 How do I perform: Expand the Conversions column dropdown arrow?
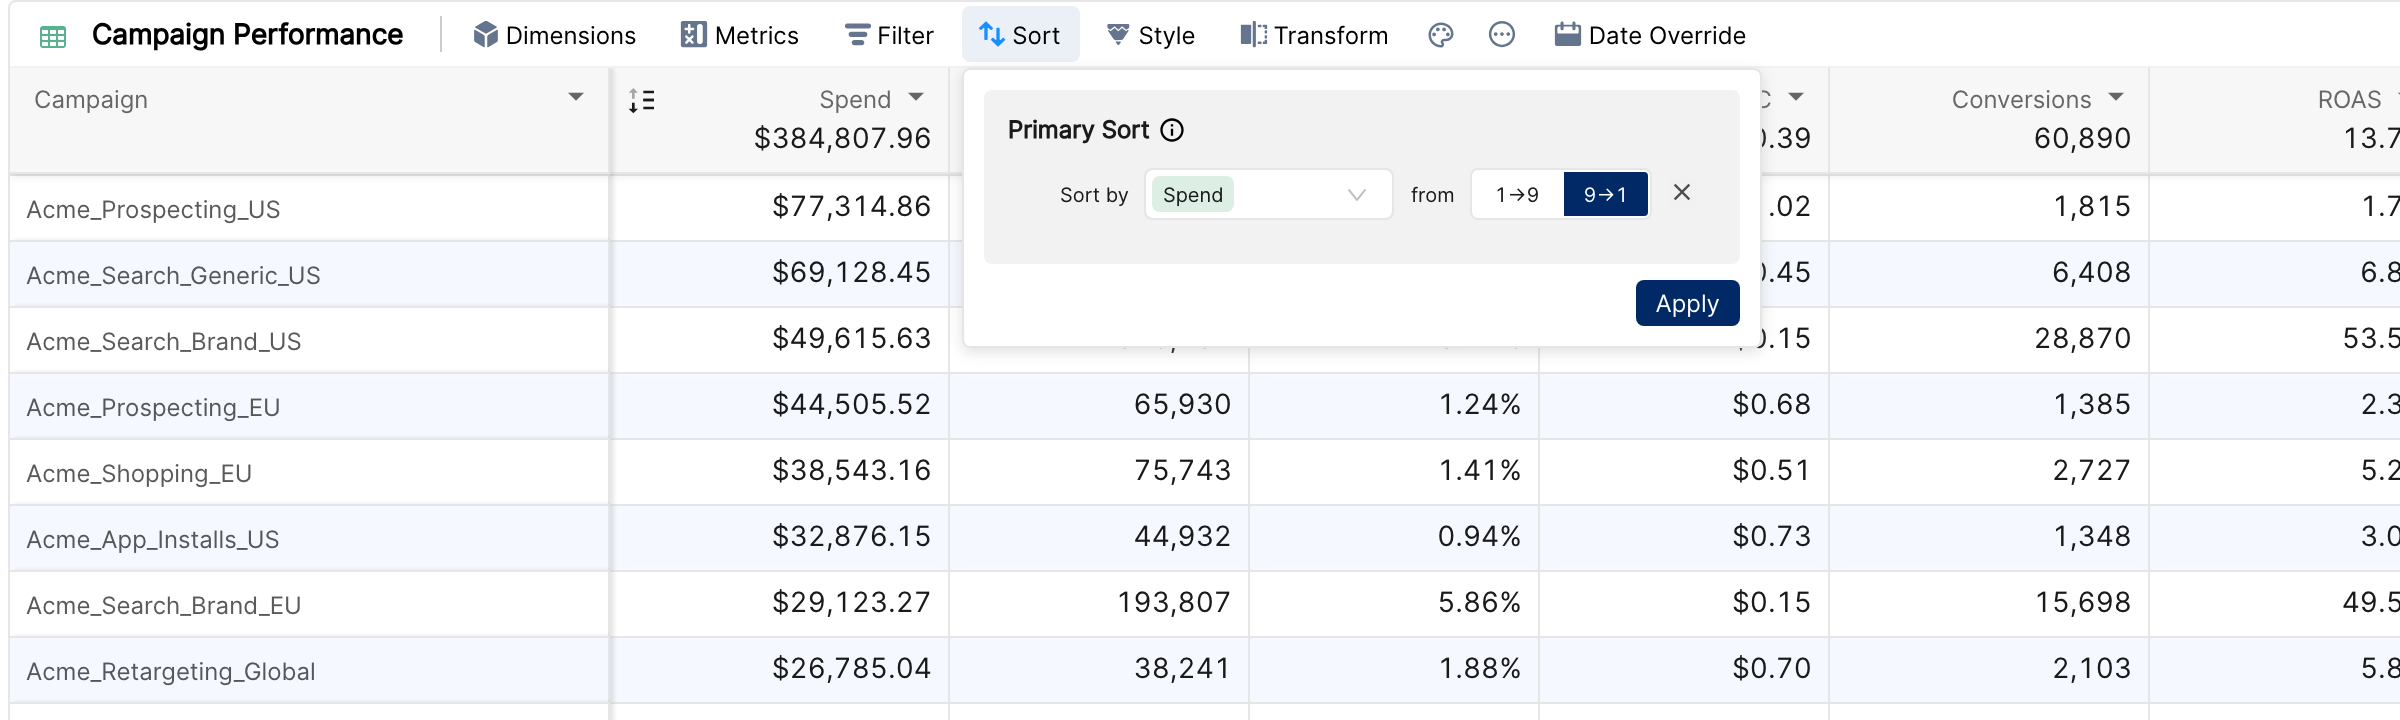2116,97
